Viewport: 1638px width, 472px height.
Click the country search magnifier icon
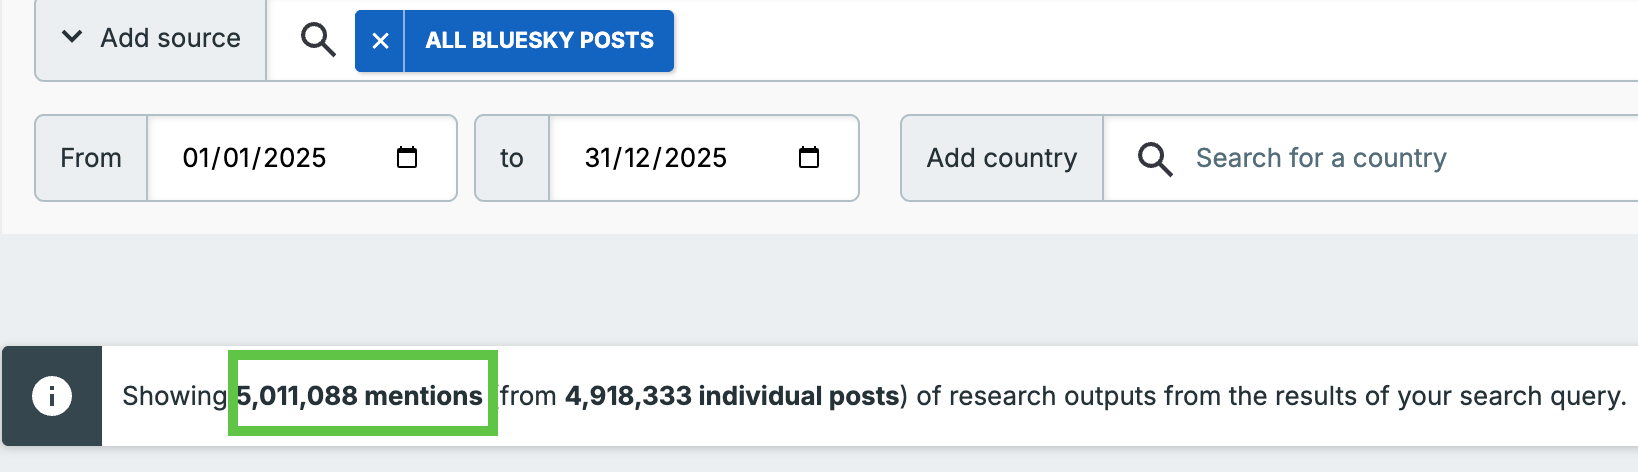(x=1155, y=159)
